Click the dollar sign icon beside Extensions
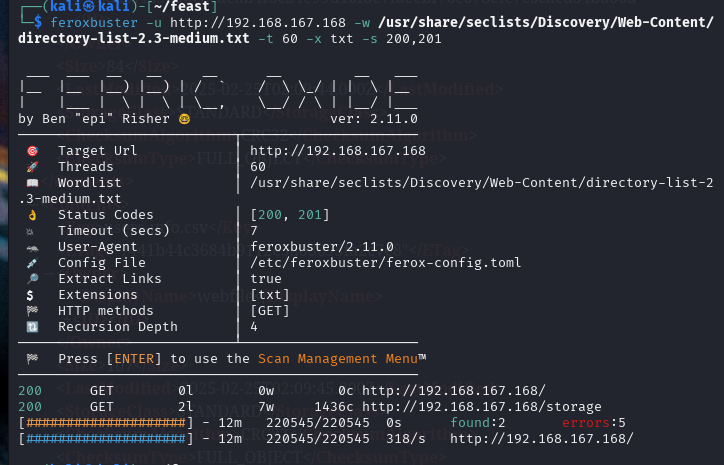The width and height of the screenshot is (724, 465). (x=30, y=295)
